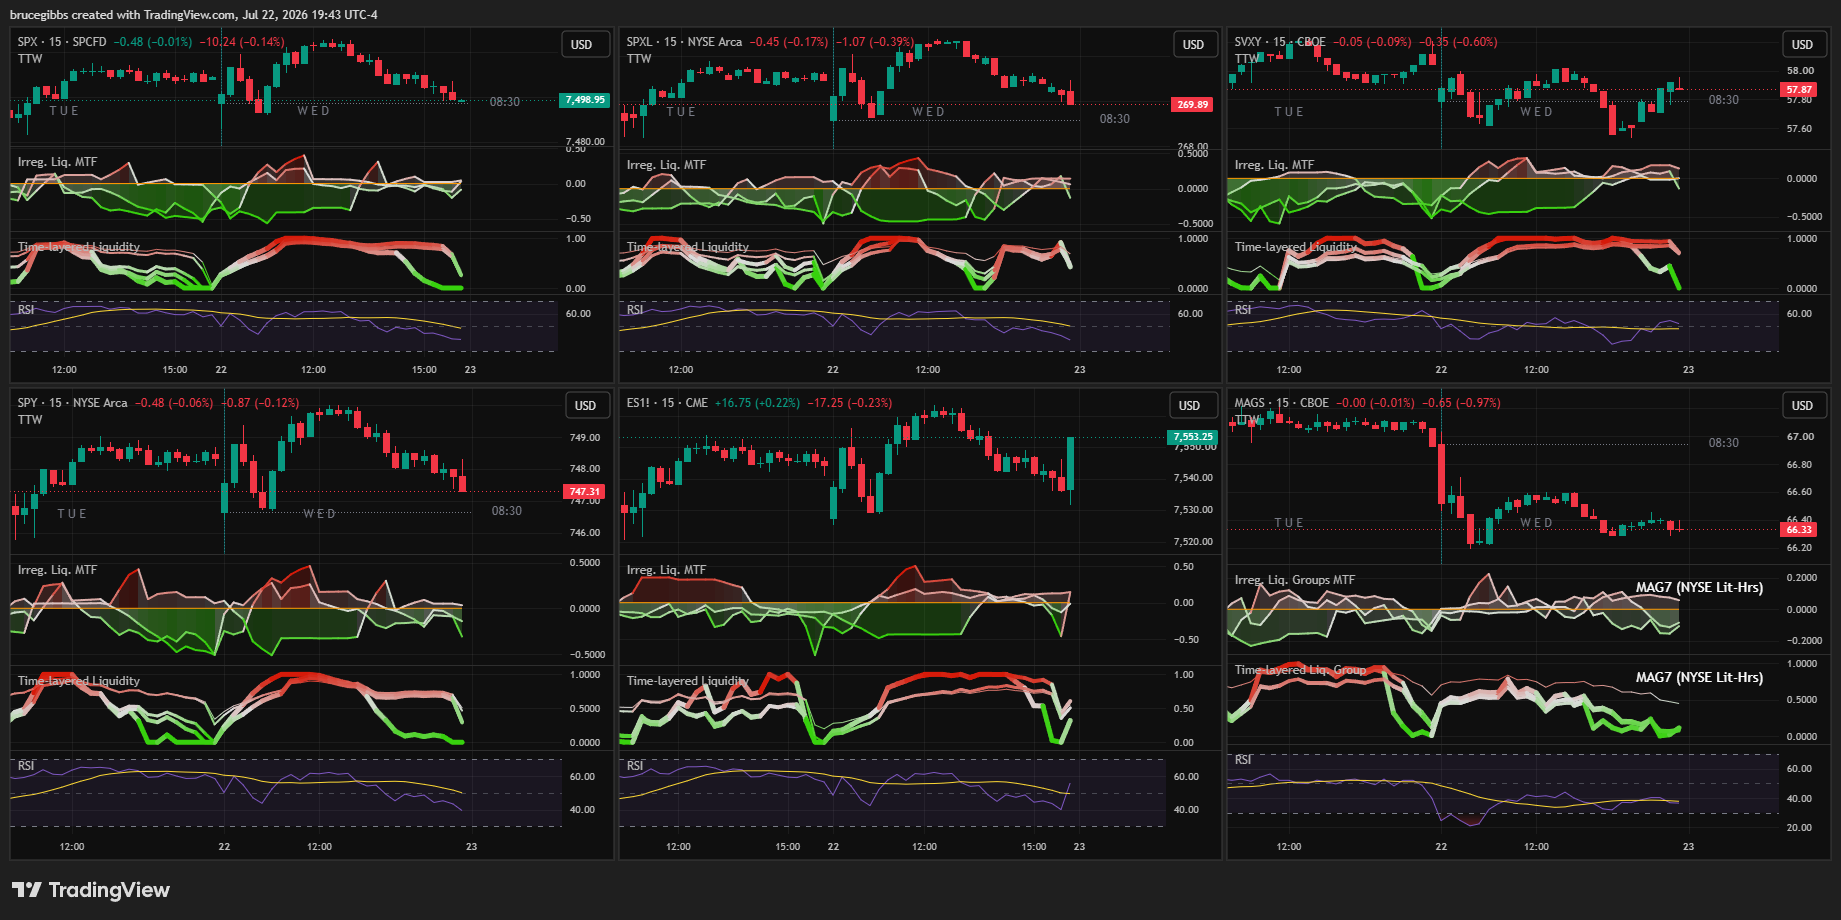Open the USD currency selector on SPXL chart
Image resolution: width=1841 pixels, height=920 pixels.
(1194, 45)
